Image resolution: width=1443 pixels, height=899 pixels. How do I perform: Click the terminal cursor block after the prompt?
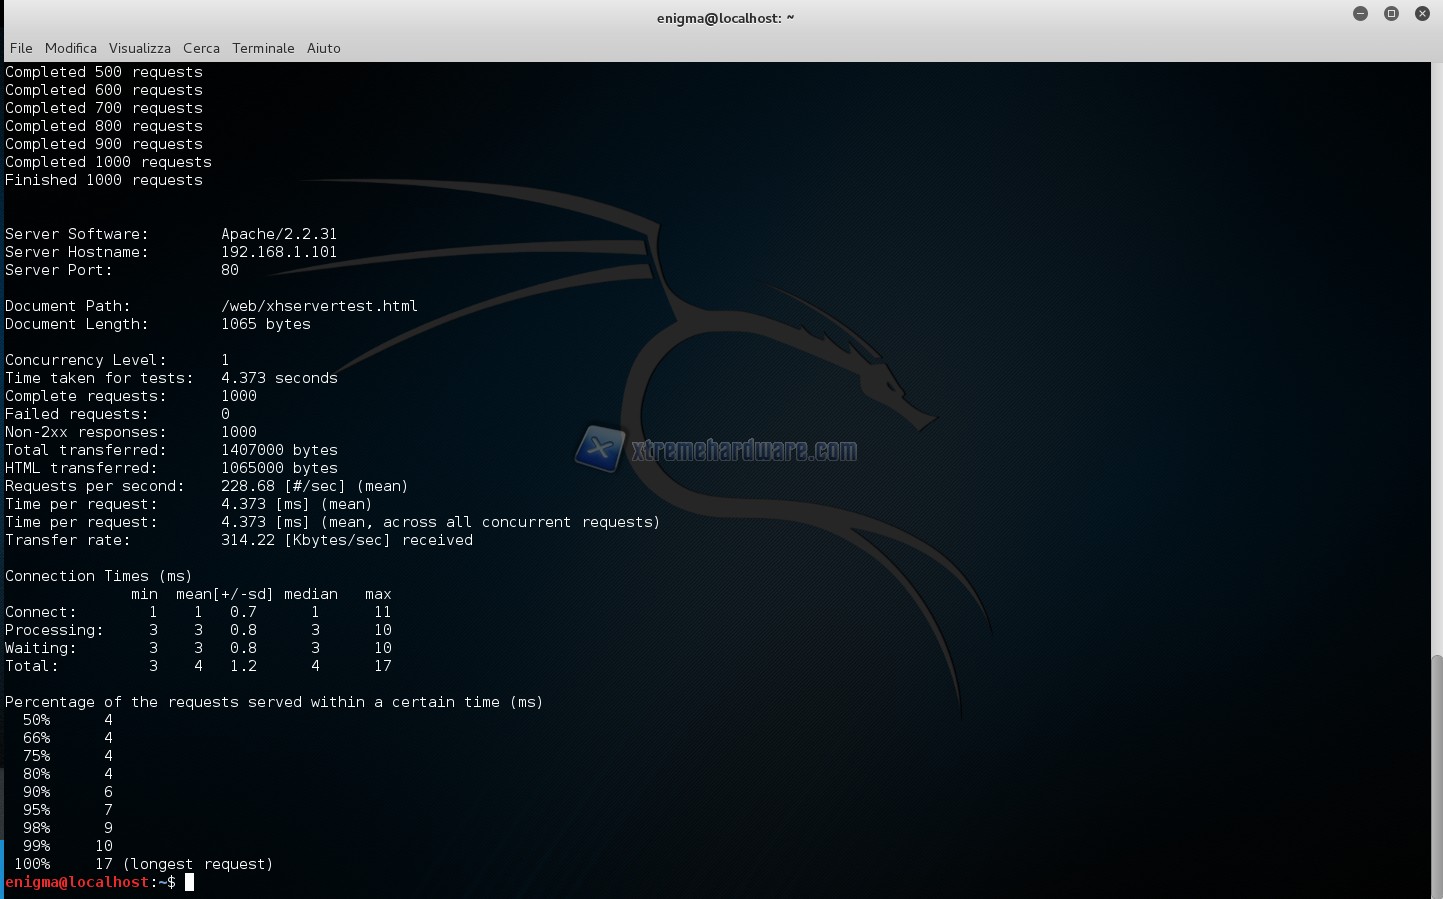(x=190, y=882)
